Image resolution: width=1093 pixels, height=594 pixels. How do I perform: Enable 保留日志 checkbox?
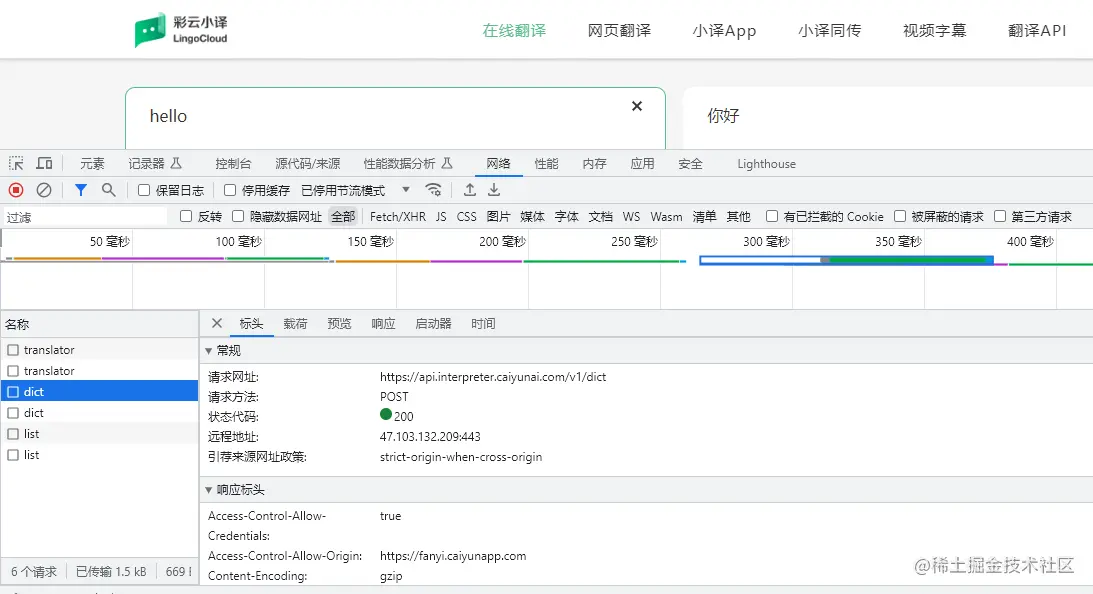coord(144,190)
